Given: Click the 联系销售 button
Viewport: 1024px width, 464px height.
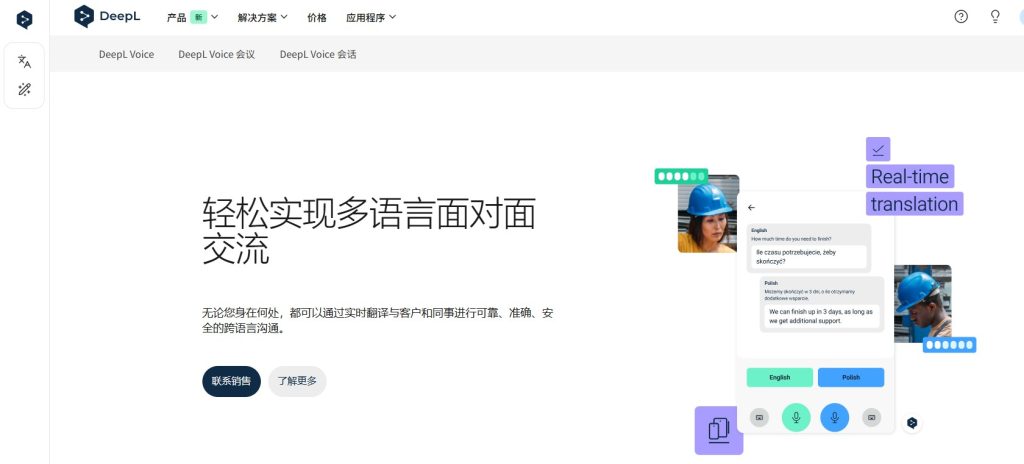Looking at the screenshot, I should [231, 381].
